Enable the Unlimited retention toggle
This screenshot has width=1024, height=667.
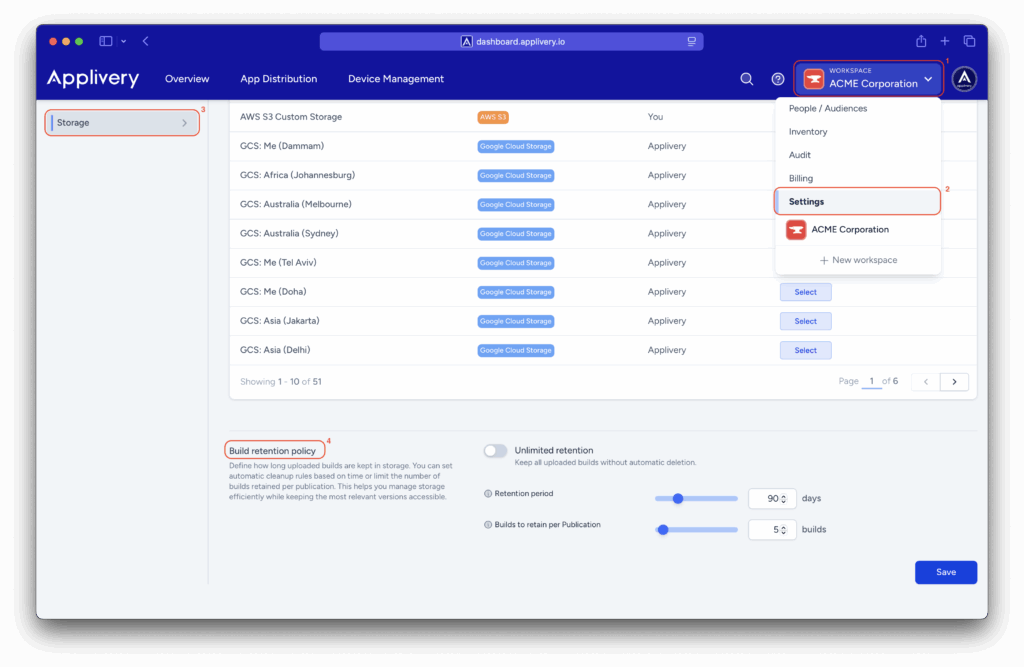pyautogui.click(x=495, y=451)
